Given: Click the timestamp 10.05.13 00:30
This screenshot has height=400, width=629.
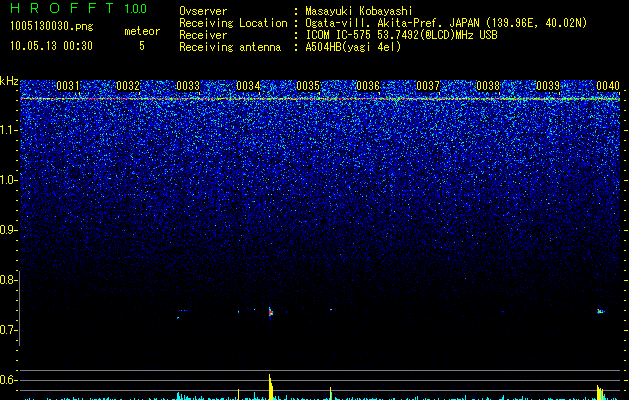Looking at the screenshot, I should (51, 46).
